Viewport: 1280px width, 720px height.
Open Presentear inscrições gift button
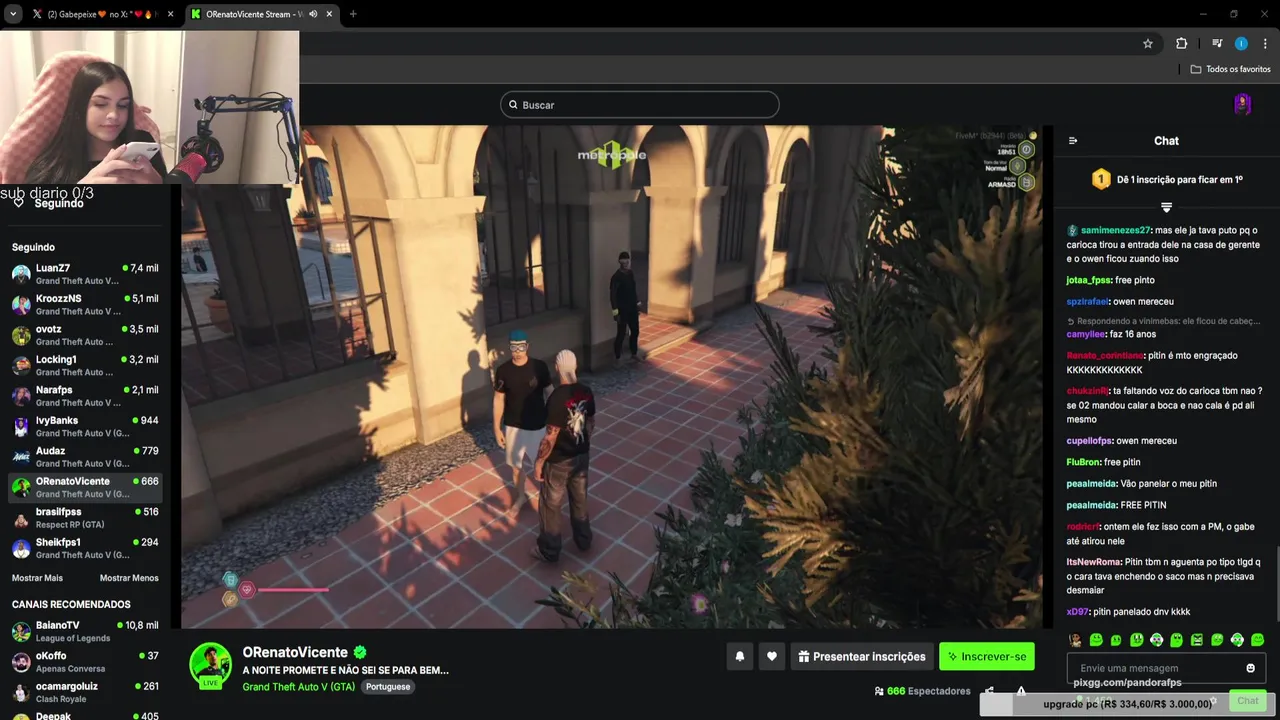[863, 656]
